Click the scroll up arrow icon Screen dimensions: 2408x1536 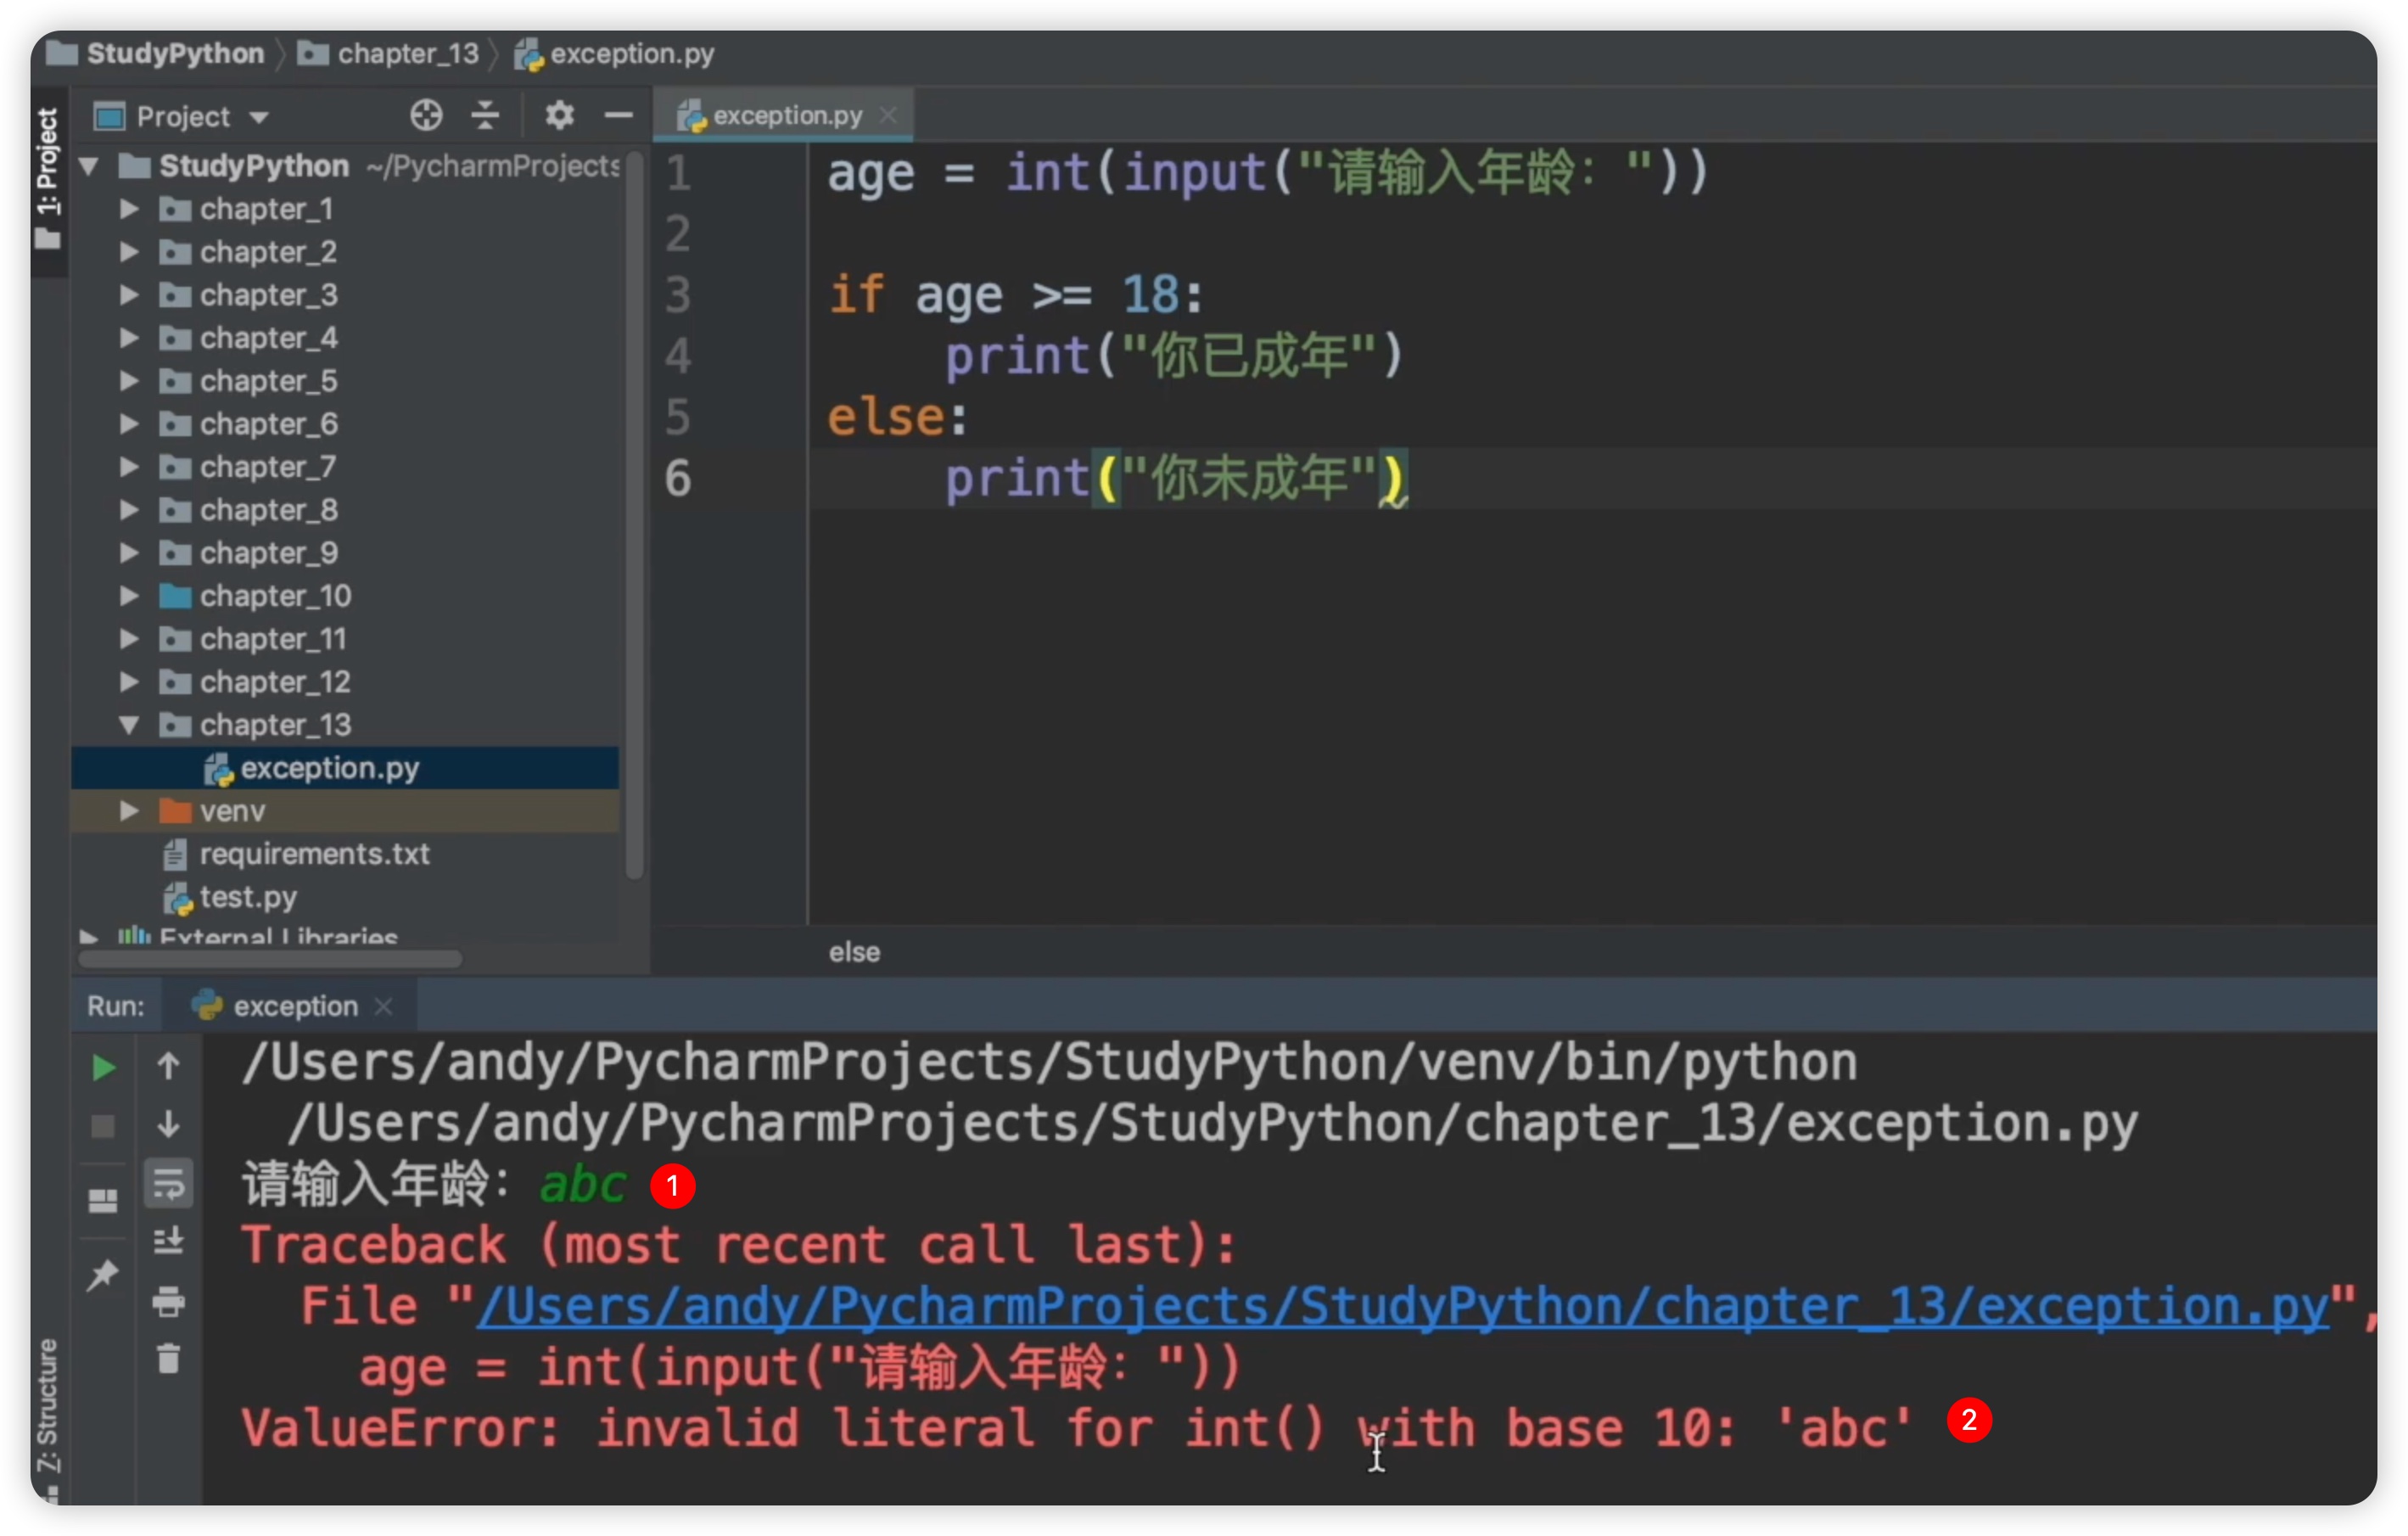(x=169, y=1064)
